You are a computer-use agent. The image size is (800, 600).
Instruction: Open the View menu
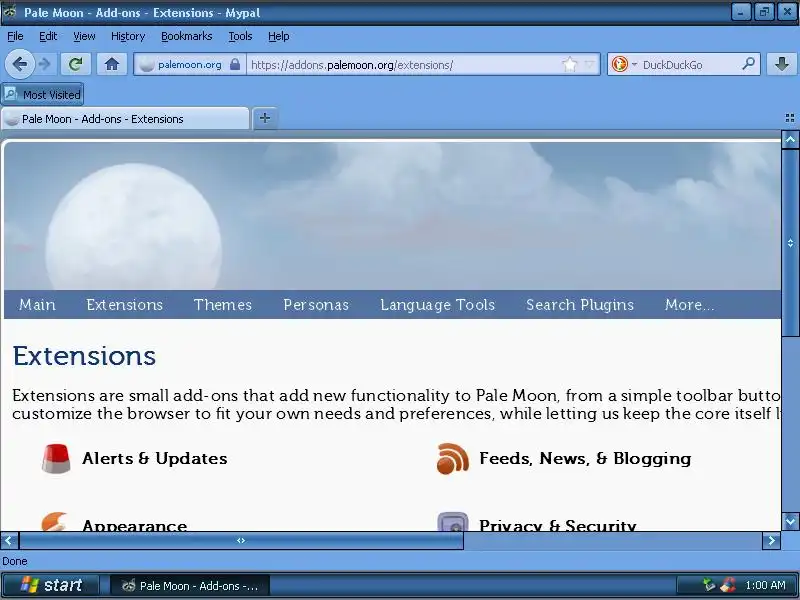(84, 36)
